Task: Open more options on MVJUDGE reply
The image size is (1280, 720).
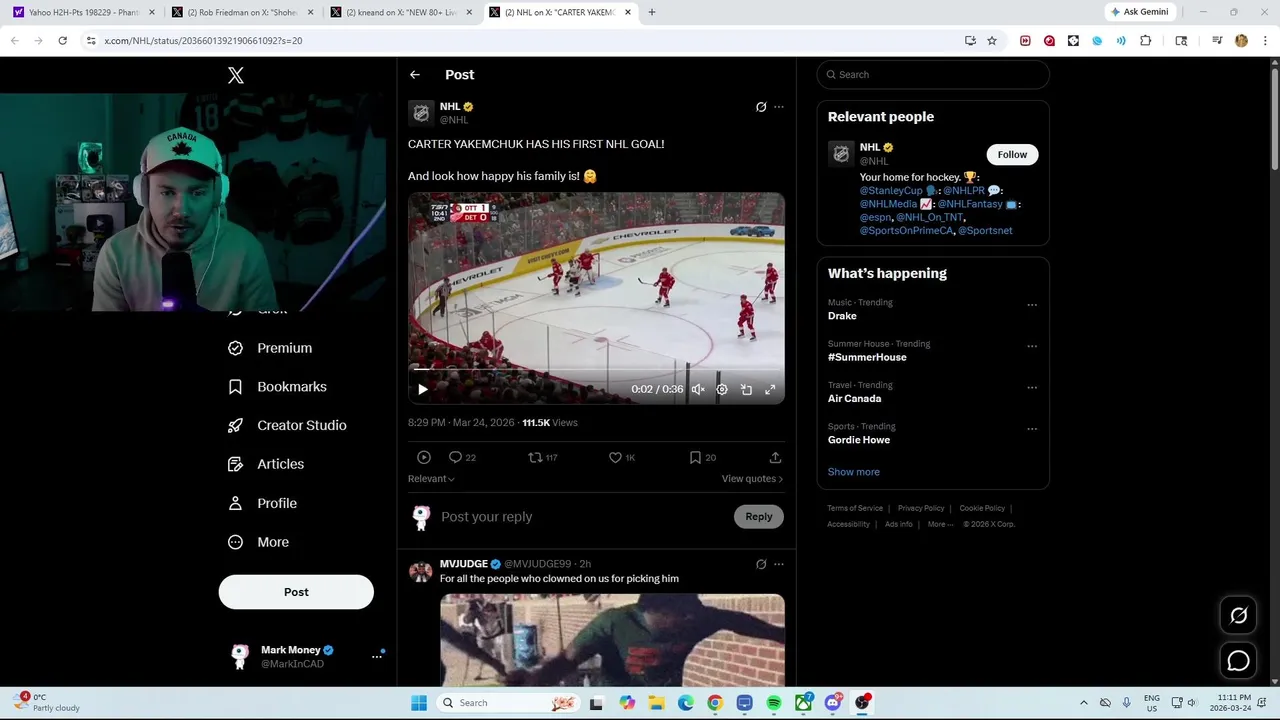Action: tap(779, 564)
